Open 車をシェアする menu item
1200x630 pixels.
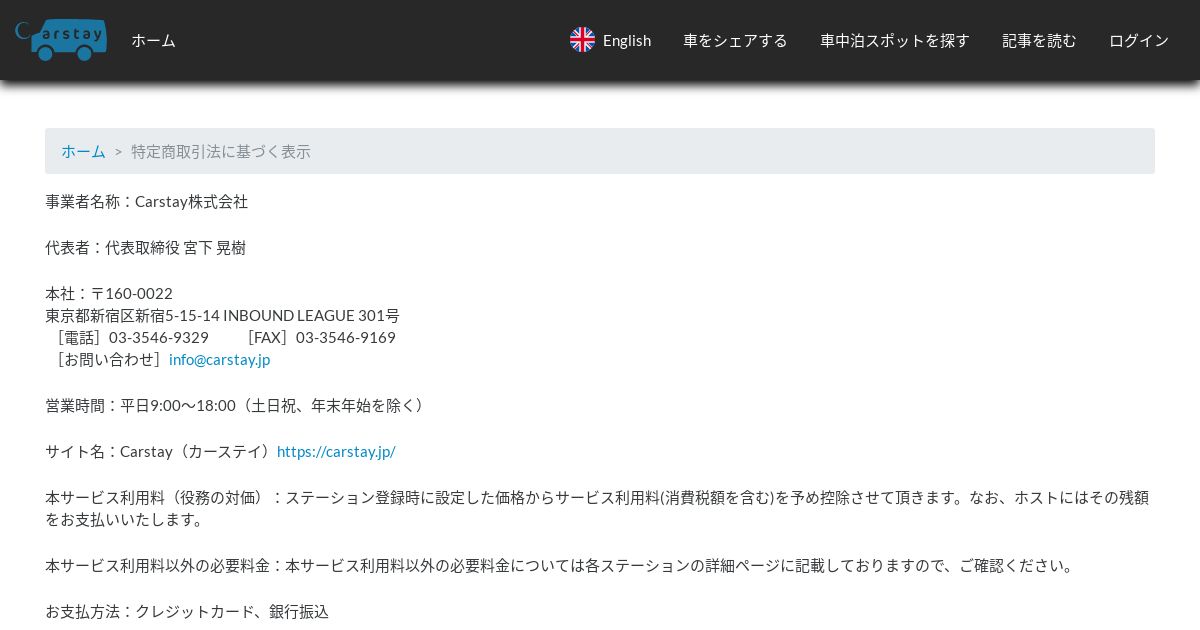(x=735, y=40)
